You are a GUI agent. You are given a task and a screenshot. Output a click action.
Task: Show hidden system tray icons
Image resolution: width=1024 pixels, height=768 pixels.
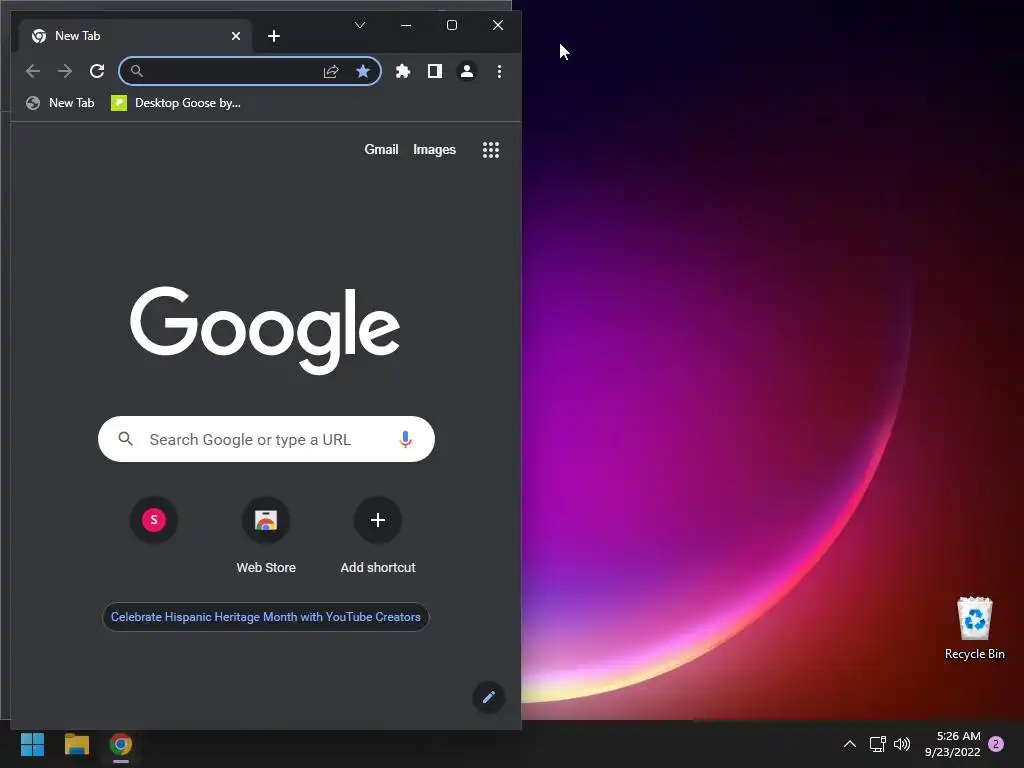[850, 744]
